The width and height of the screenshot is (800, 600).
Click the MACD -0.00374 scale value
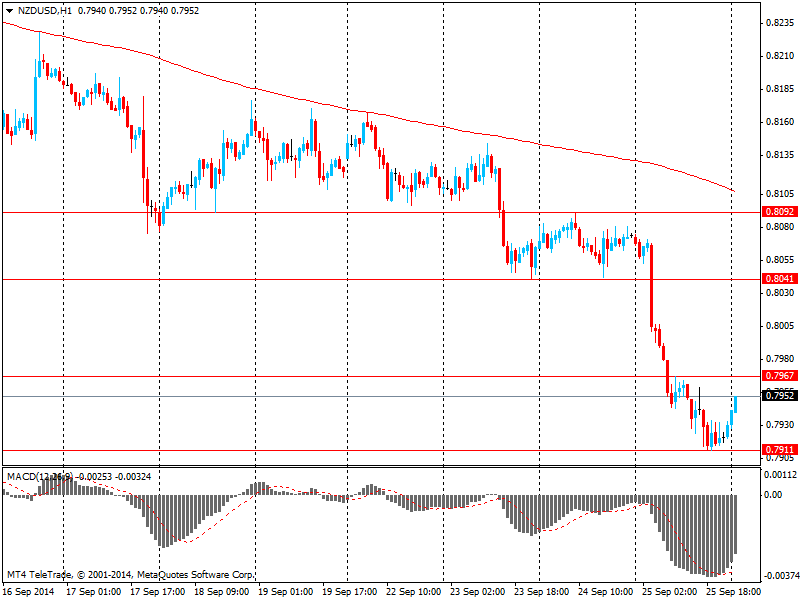tap(780, 576)
